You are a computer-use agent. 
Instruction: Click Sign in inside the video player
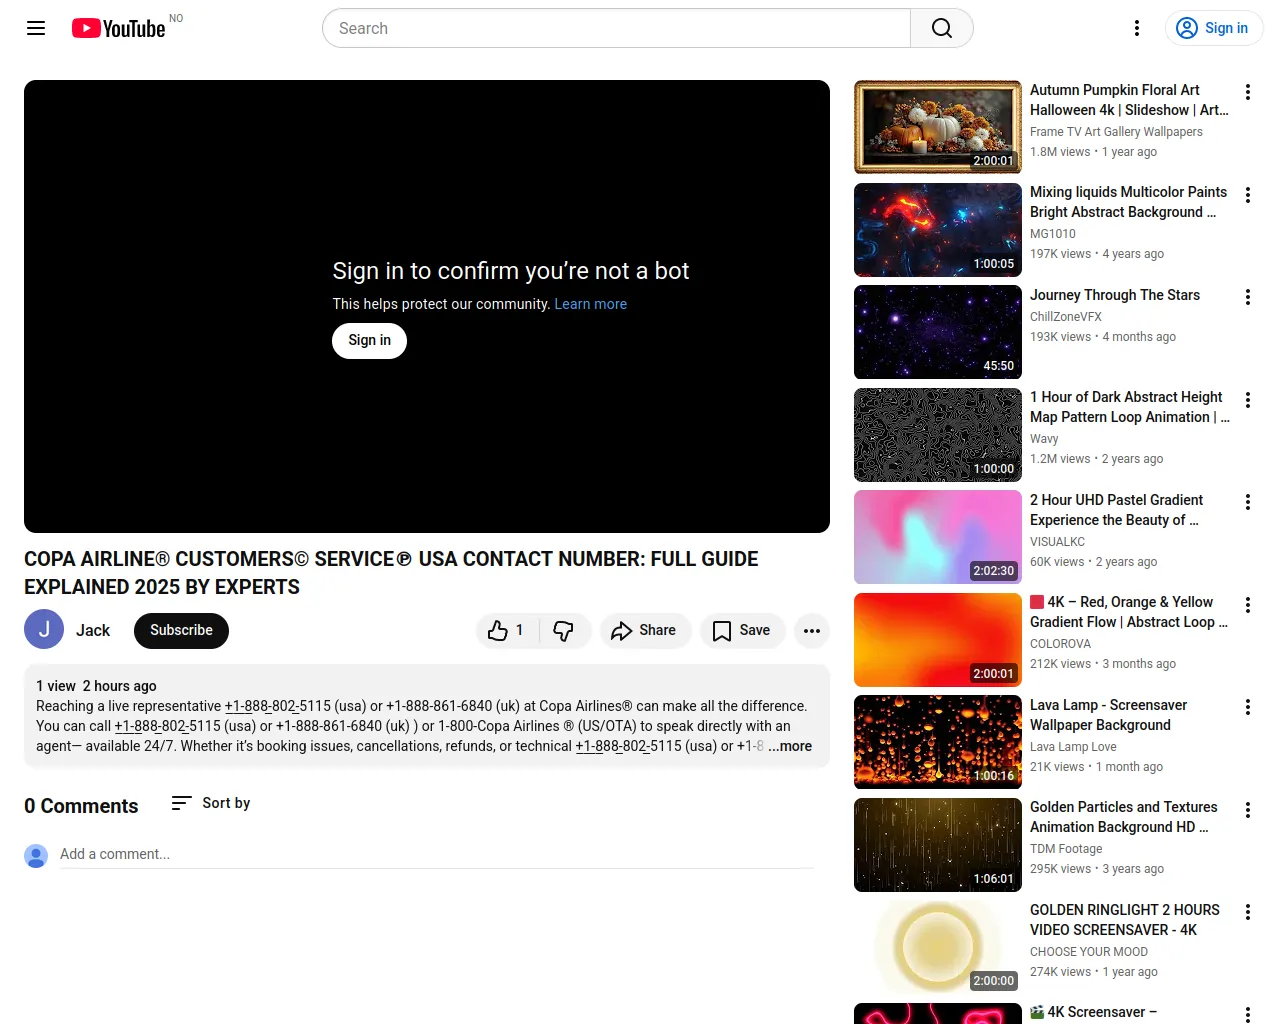click(x=370, y=341)
